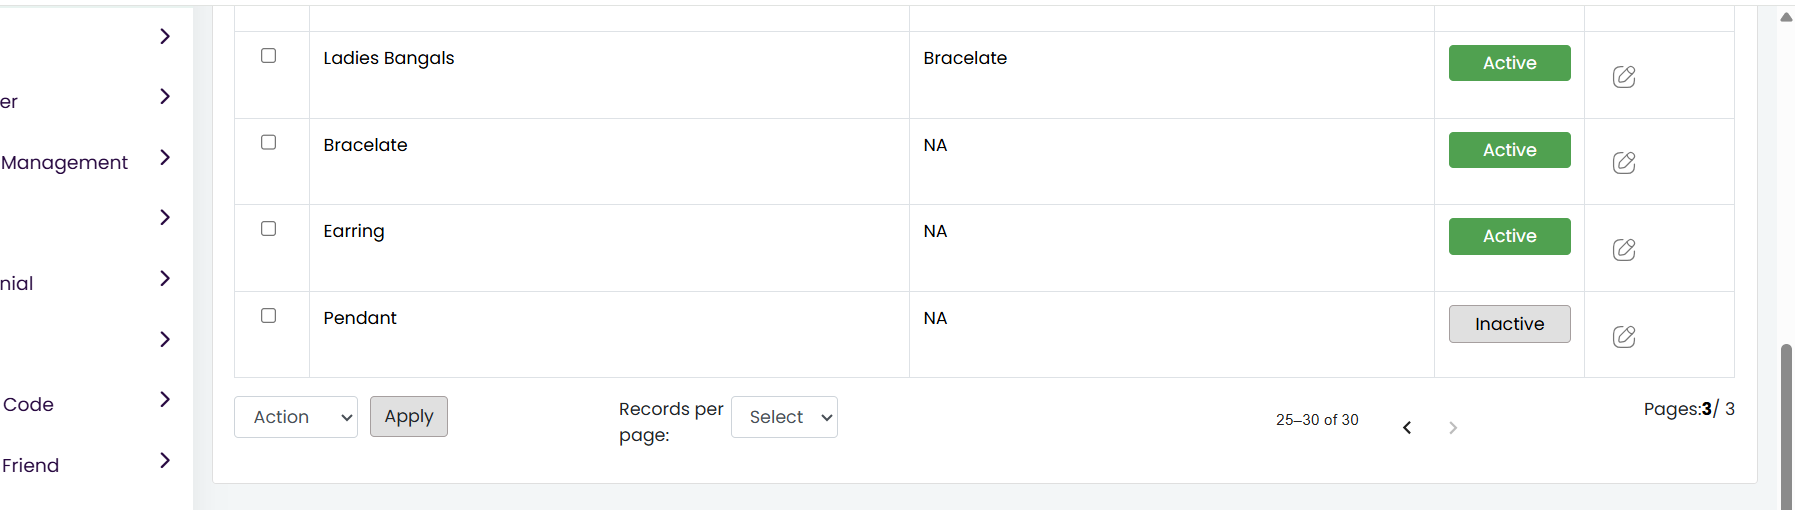
Task: Open Records per page Select dropdown
Action: (x=784, y=417)
